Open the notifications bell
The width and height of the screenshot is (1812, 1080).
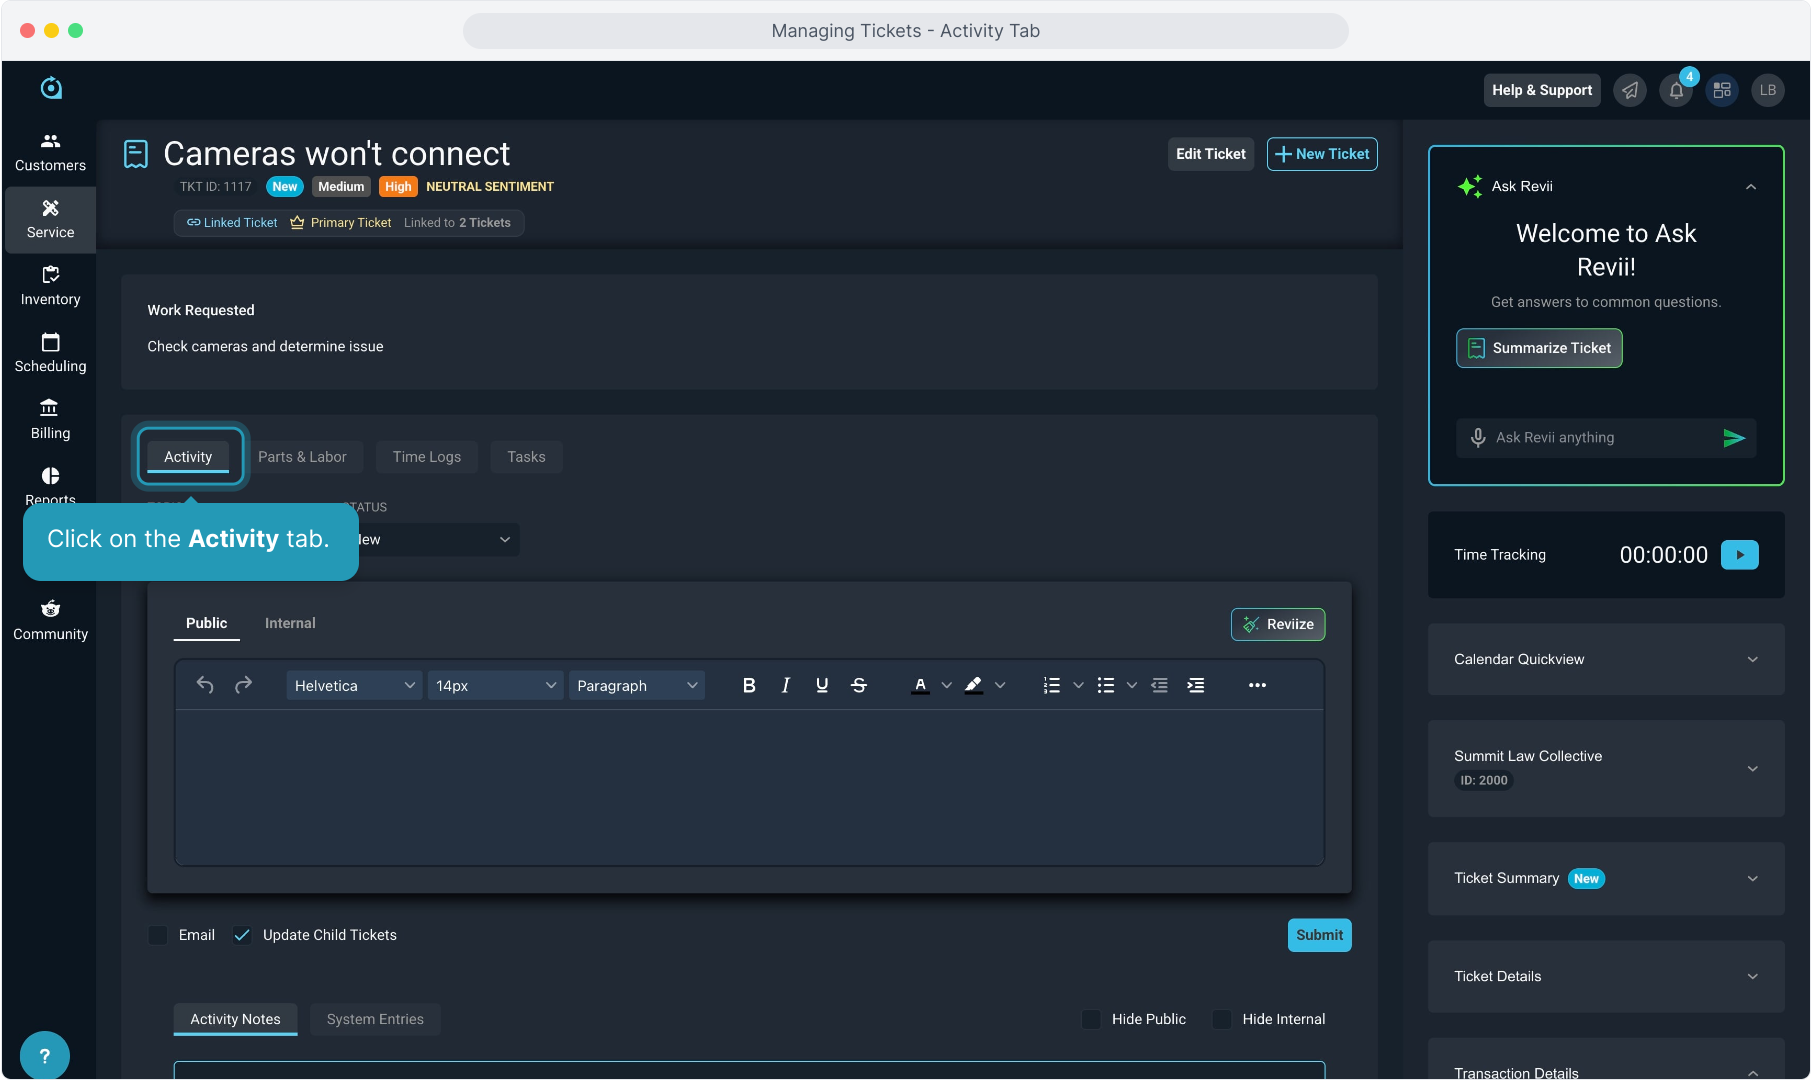point(1676,90)
